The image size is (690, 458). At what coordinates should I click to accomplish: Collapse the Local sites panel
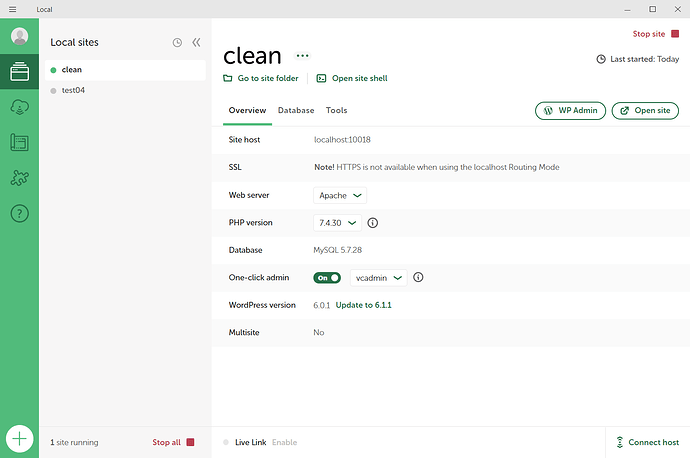tap(196, 42)
